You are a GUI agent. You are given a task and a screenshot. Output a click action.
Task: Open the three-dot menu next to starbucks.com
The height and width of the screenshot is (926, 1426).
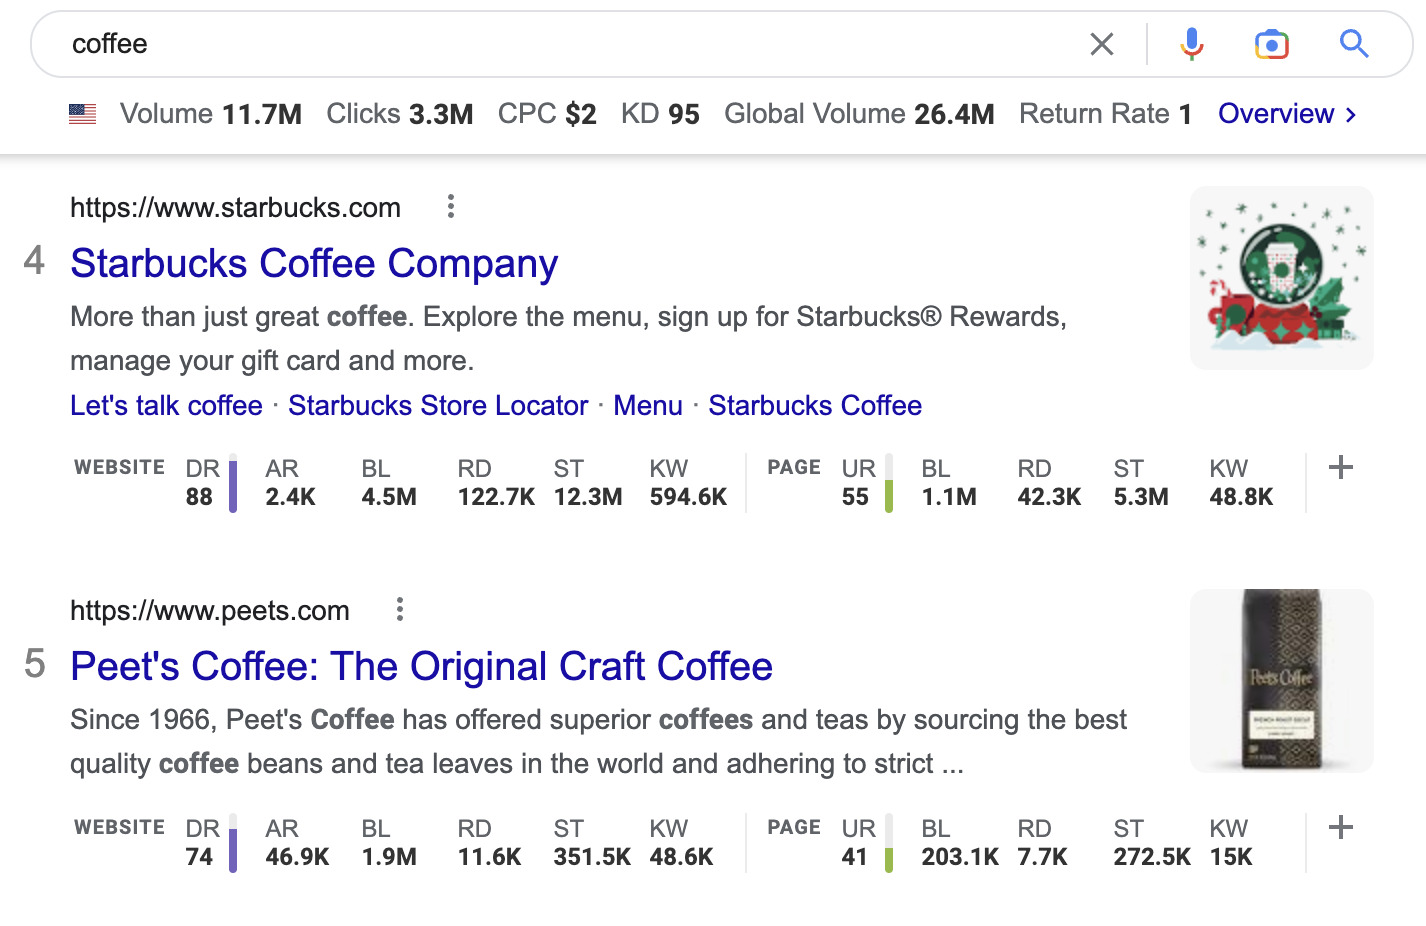[451, 206]
